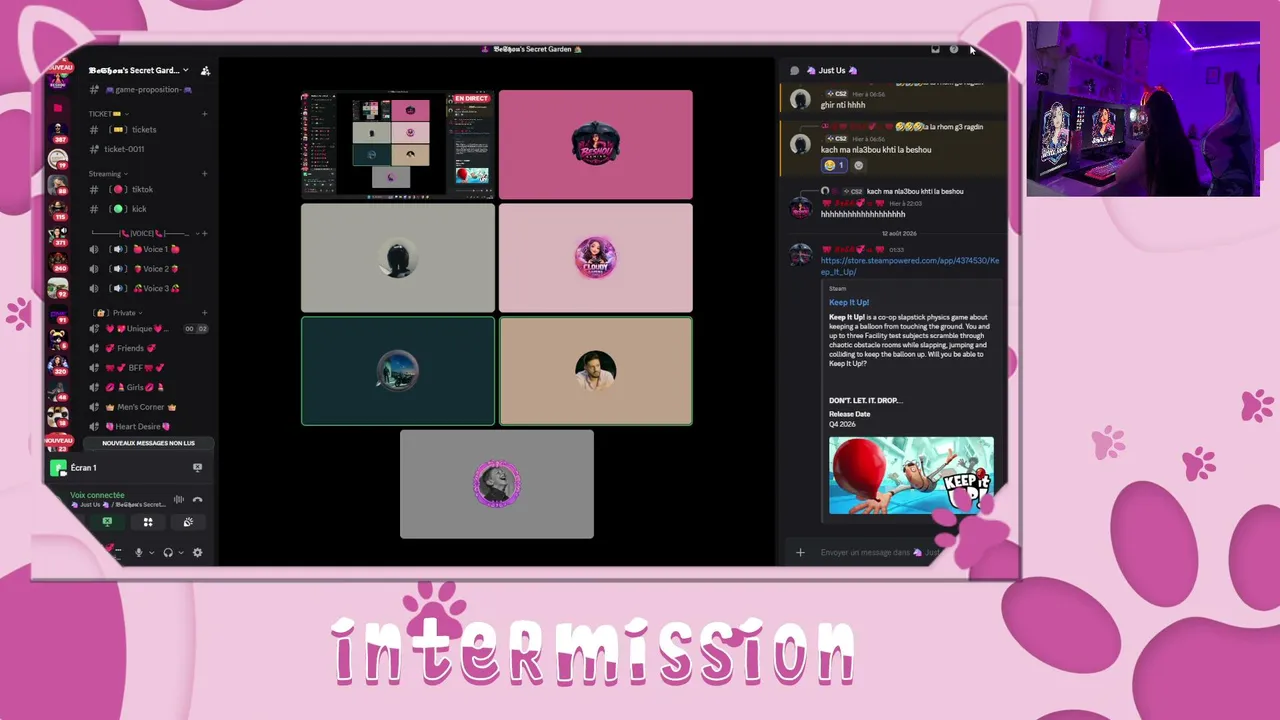This screenshot has width=1280, height=720.
Task: Disconnect from voice with the hang-up icon
Action: (197, 499)
